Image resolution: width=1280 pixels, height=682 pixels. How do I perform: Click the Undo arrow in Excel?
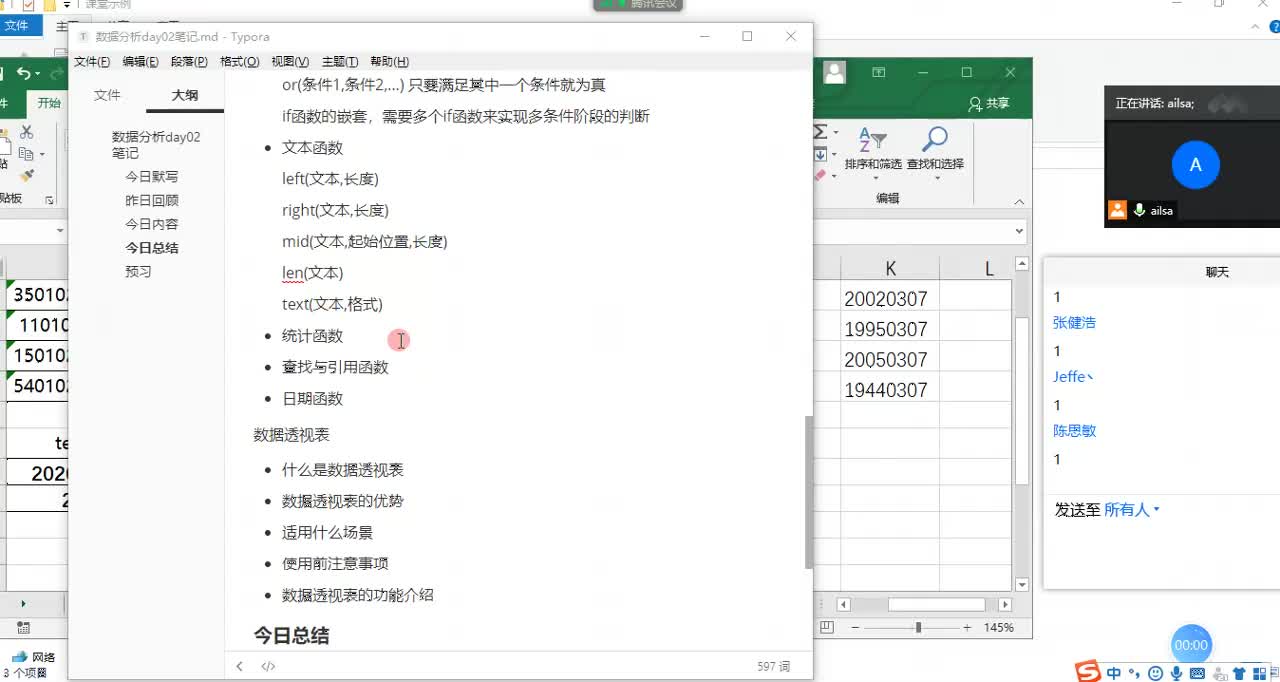23,73
